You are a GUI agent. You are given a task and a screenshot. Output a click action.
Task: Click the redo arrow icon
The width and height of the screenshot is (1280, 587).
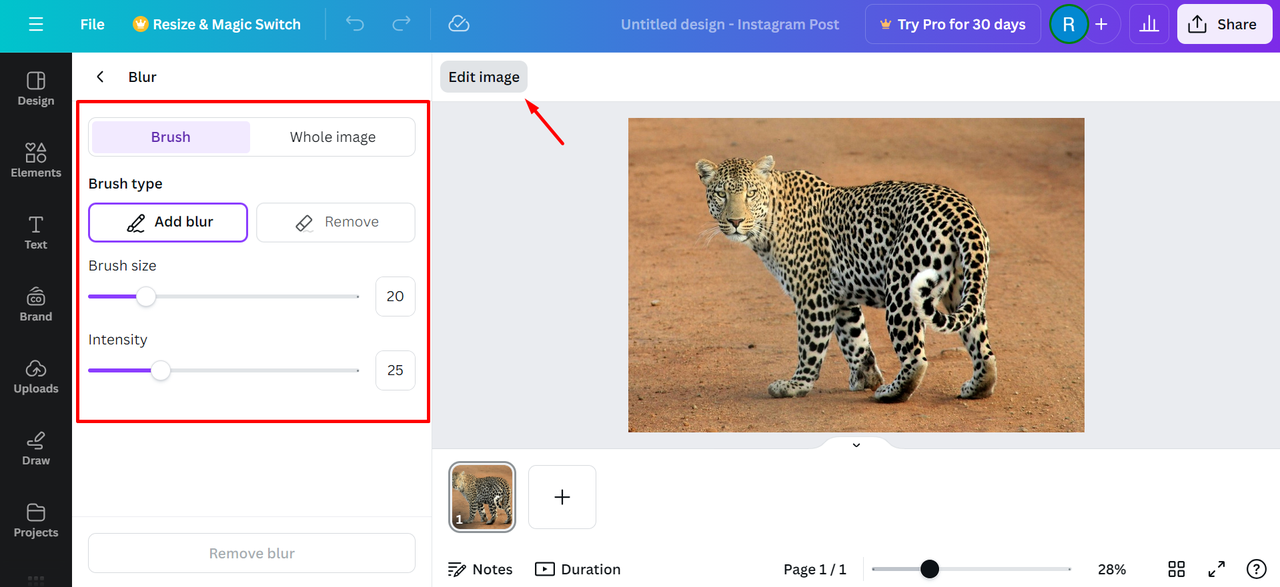[x=401, y=24]
